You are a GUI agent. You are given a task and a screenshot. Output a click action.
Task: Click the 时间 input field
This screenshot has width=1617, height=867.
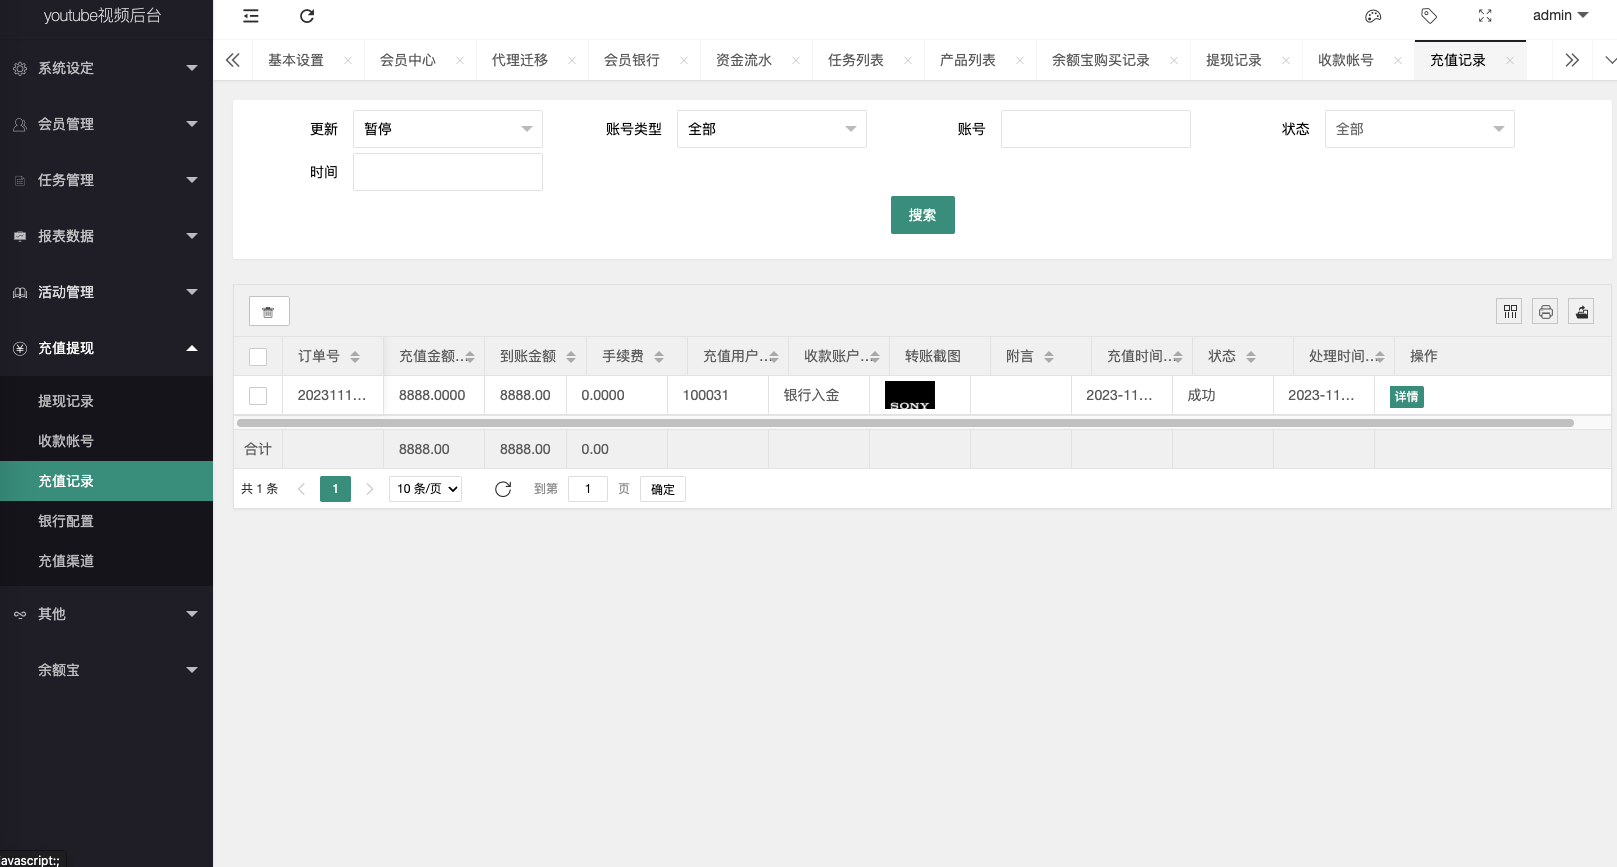click(x=448, y=172)
